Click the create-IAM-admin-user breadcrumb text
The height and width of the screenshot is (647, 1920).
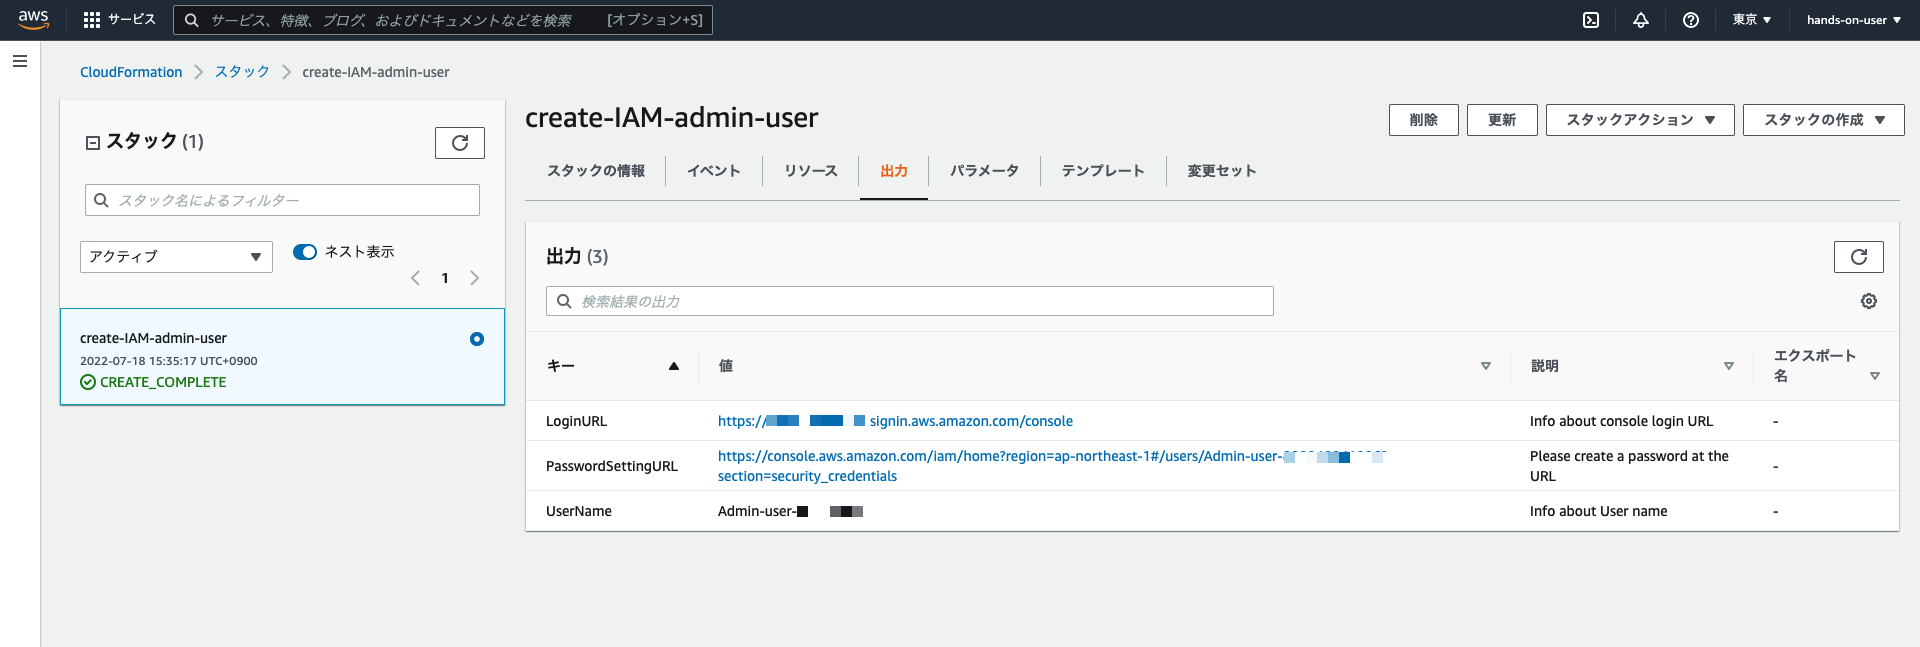point(376,72)
